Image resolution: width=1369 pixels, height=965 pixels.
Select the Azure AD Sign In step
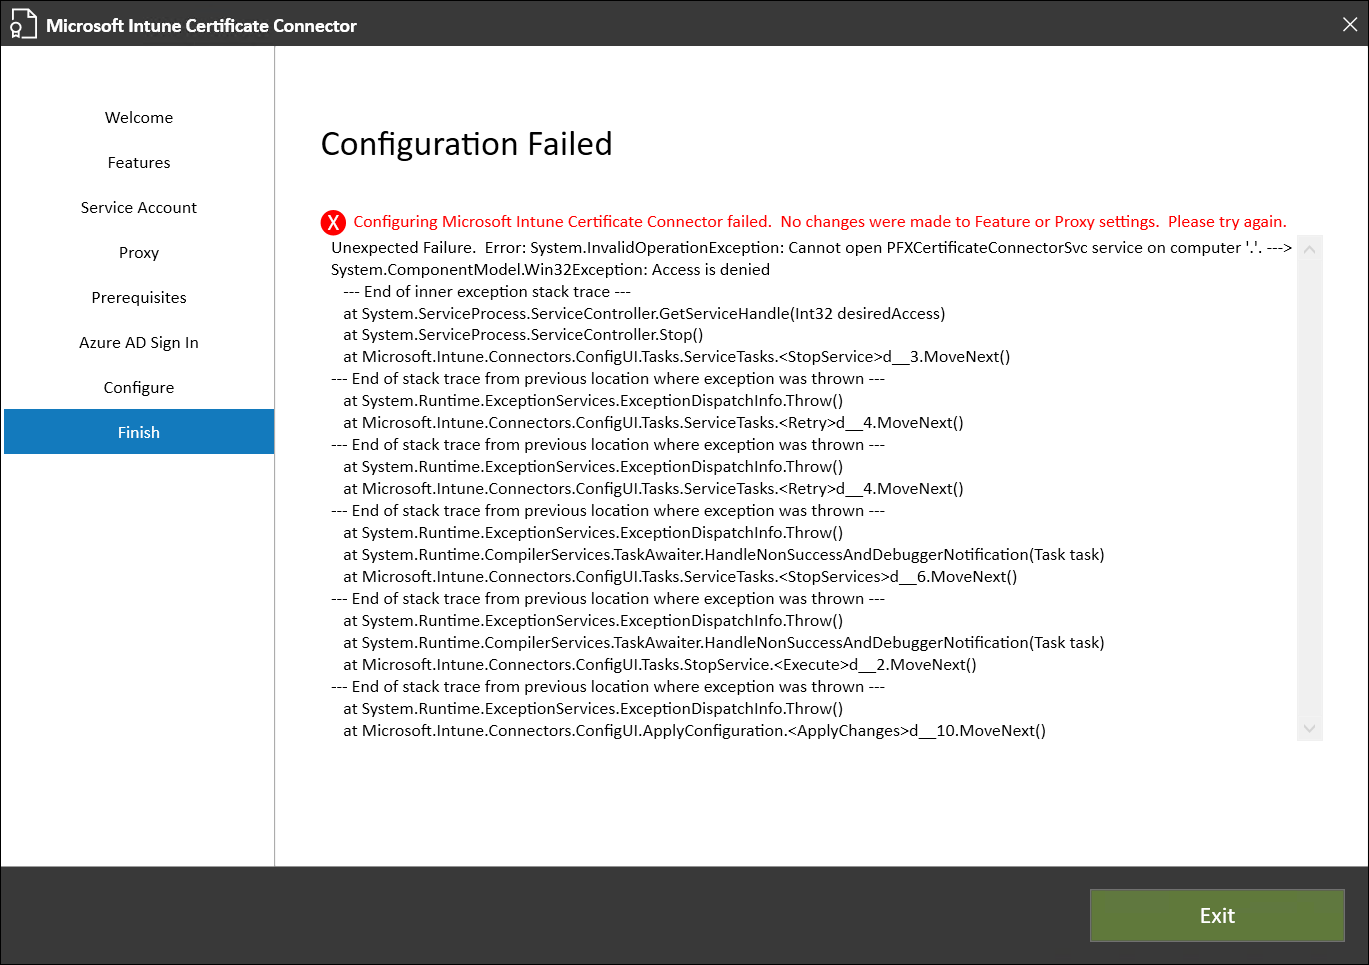139,343
